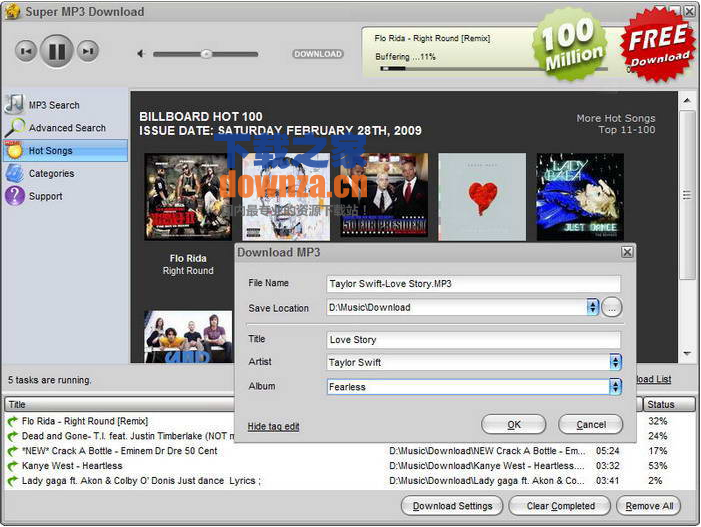The height and width of the screenshot is (527, 701).
Task: Click the green arrow icon for Dead and Gone
Action: [x=13, y=436]
